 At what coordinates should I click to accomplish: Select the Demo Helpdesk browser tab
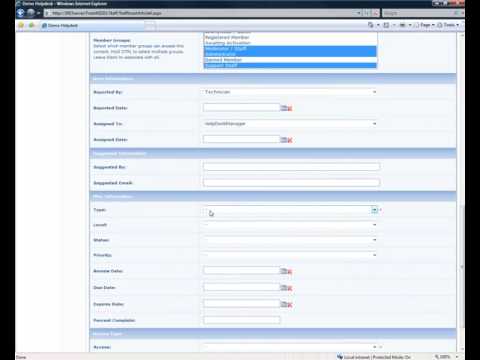tap(93, 26)
